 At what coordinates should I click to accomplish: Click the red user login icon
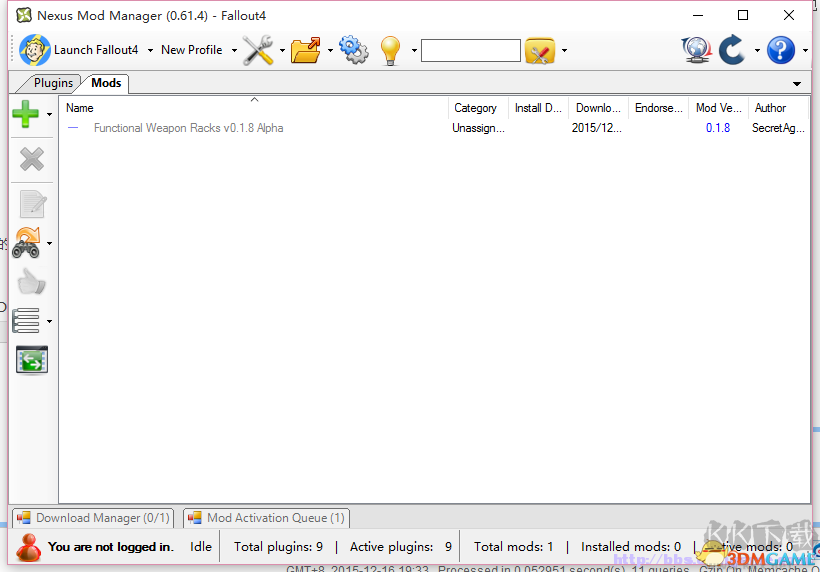[28, 547]
